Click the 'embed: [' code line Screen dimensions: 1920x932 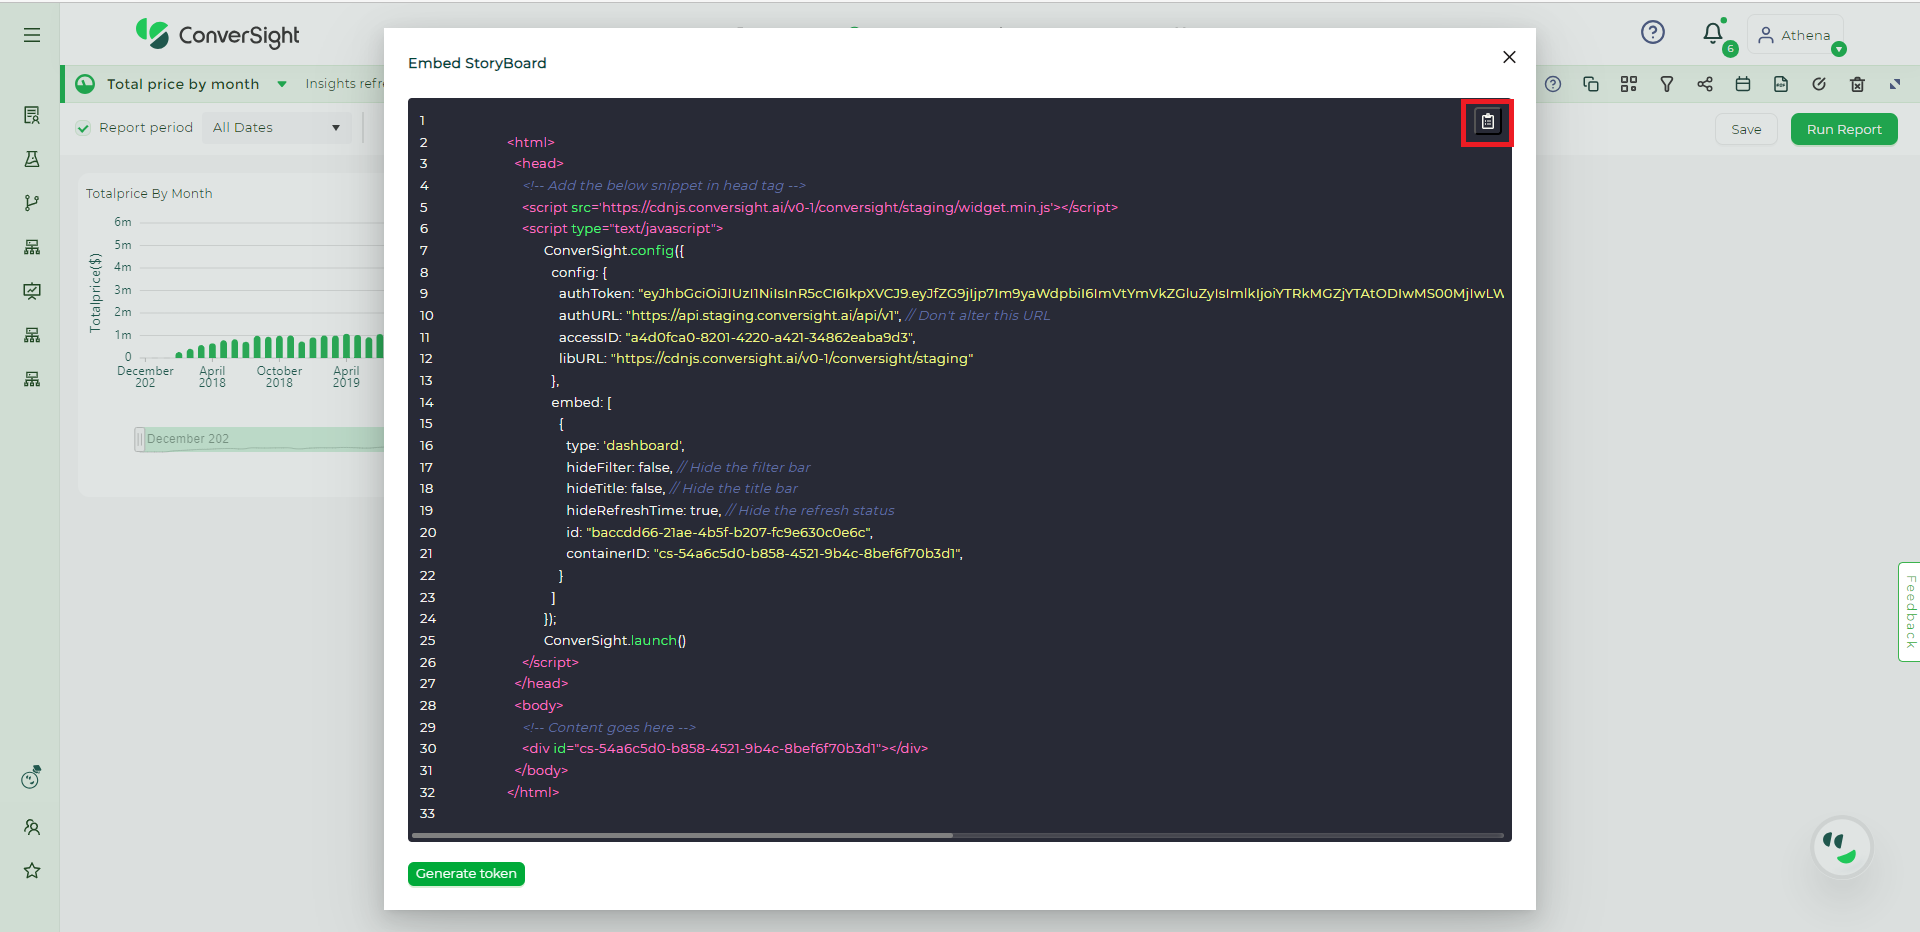pyautogui.click(x=581, y=403)
